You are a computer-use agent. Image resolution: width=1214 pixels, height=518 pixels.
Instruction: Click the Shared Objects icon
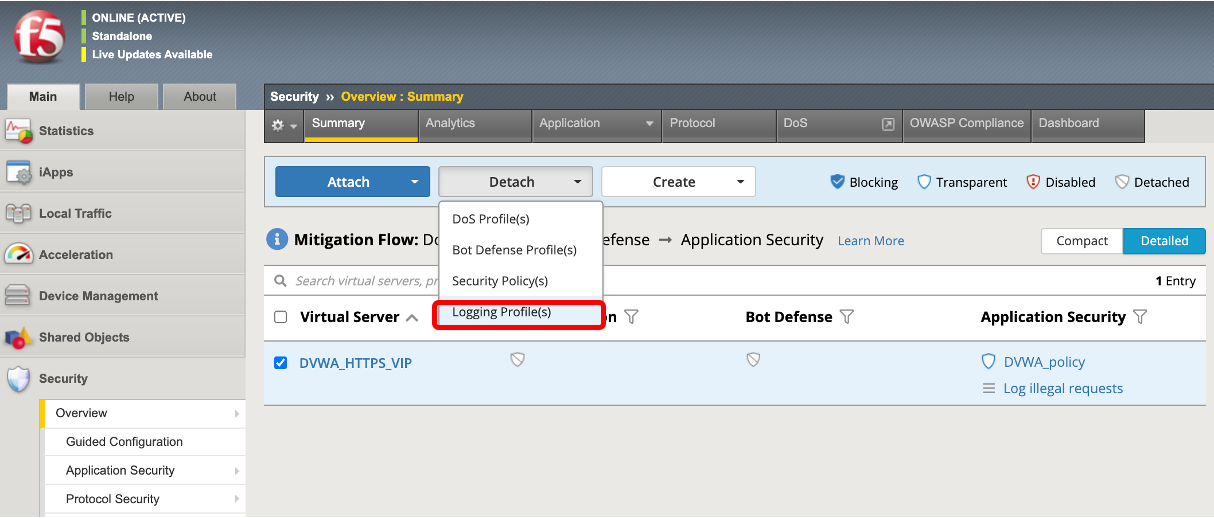19,337
